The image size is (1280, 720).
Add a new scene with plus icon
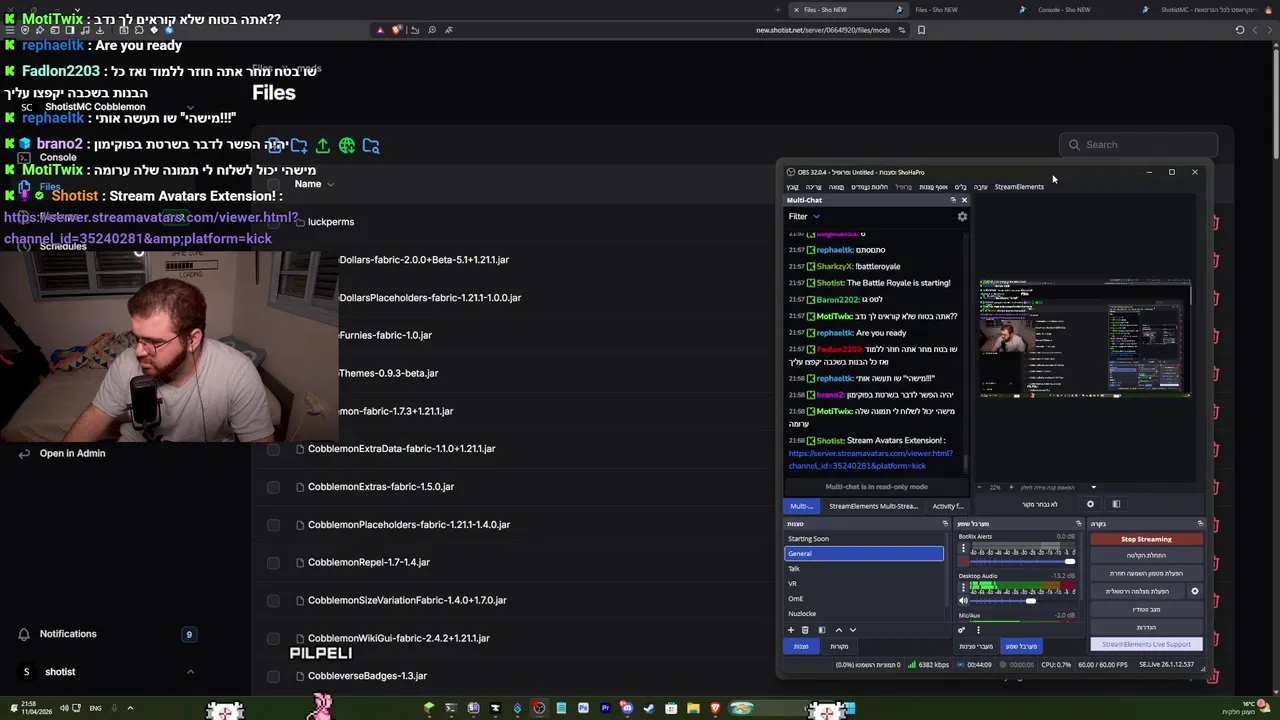[x=790, y=630]
